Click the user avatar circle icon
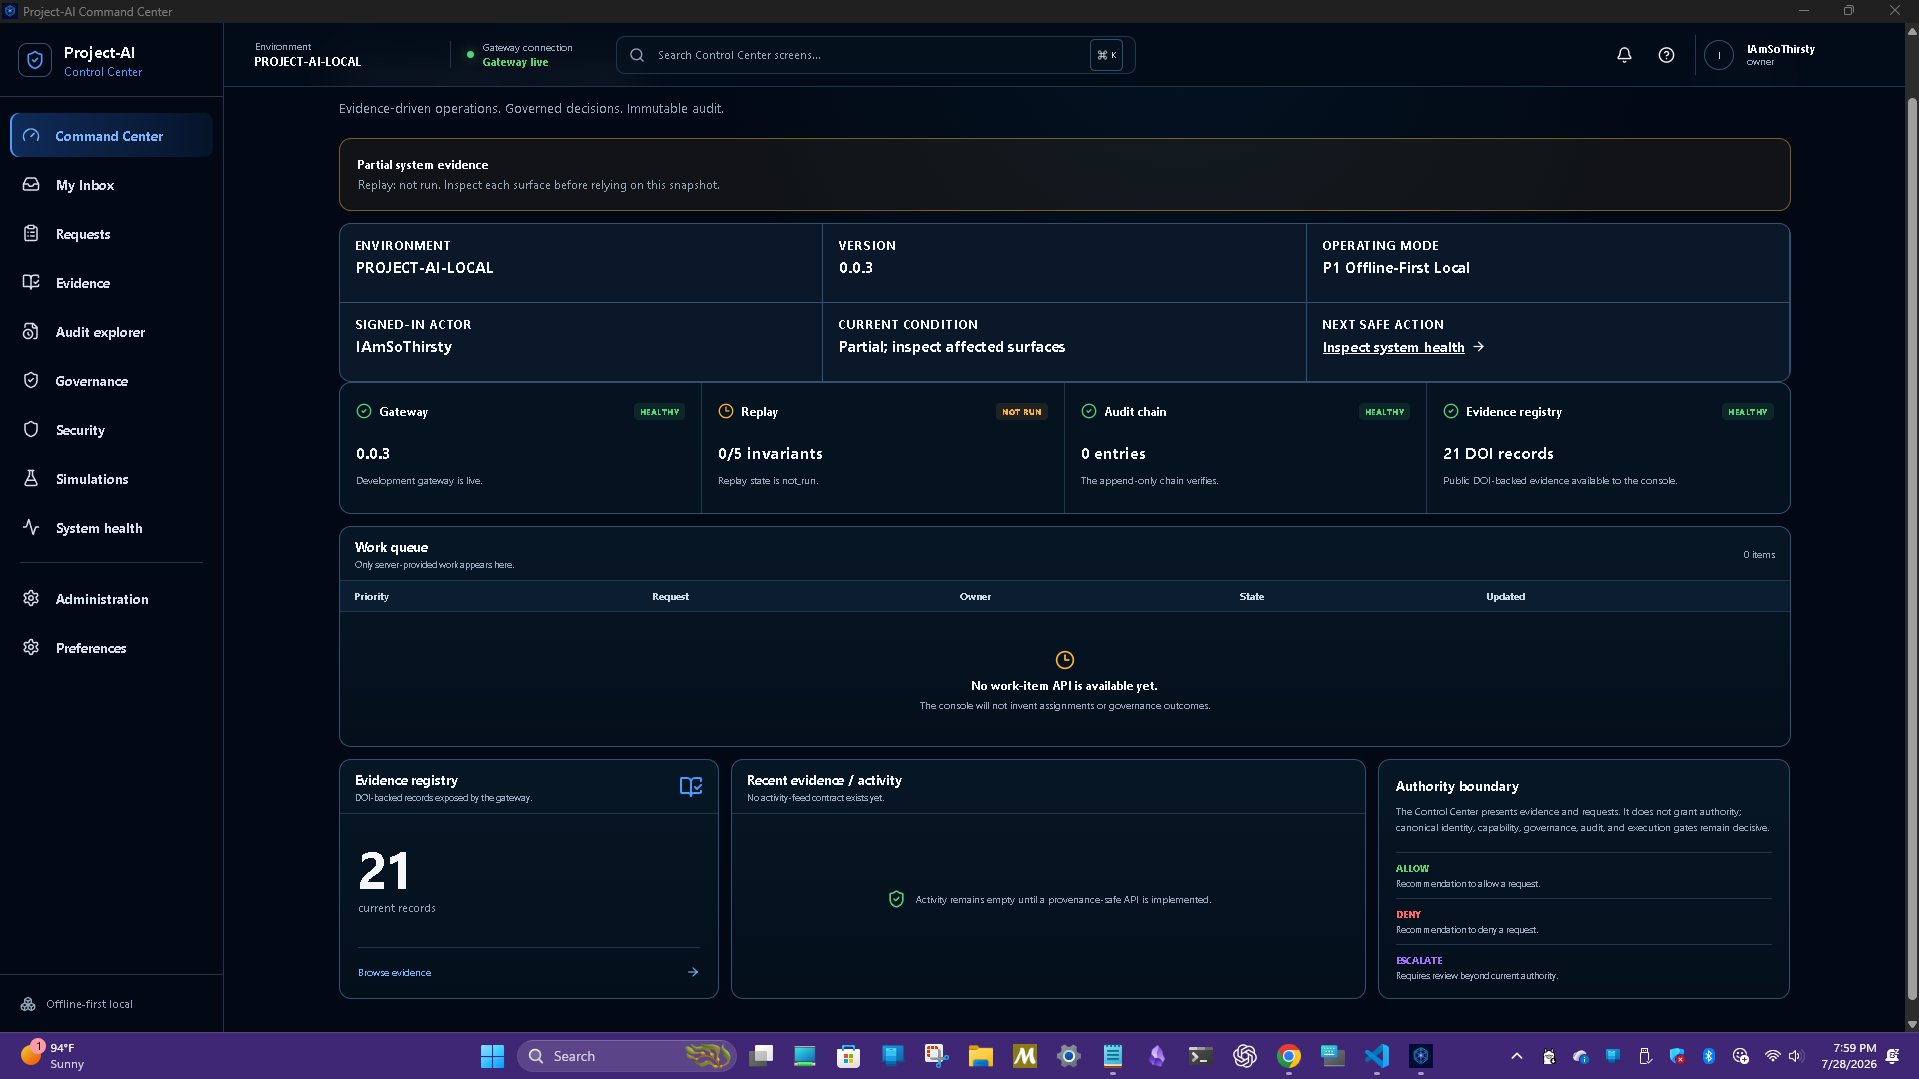This screenshot has width=1919, height=1079. coord(1719,55)
